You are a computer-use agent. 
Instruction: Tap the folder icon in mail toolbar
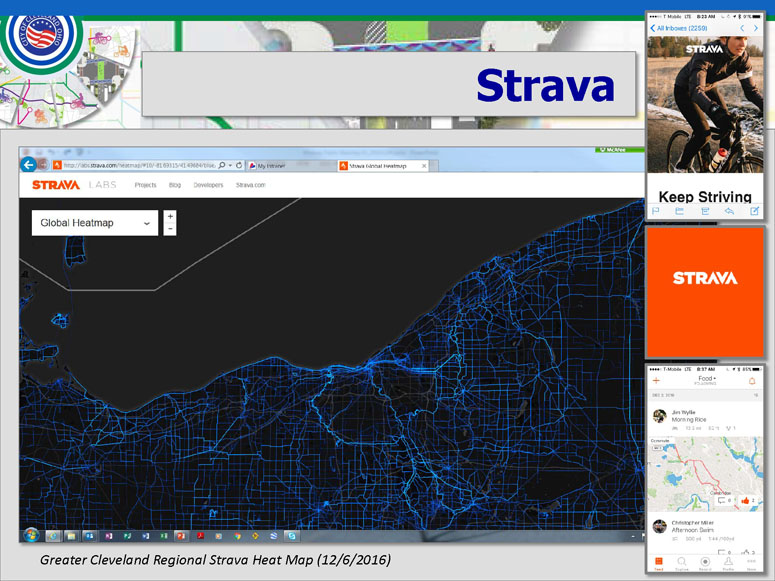[680, 211]
